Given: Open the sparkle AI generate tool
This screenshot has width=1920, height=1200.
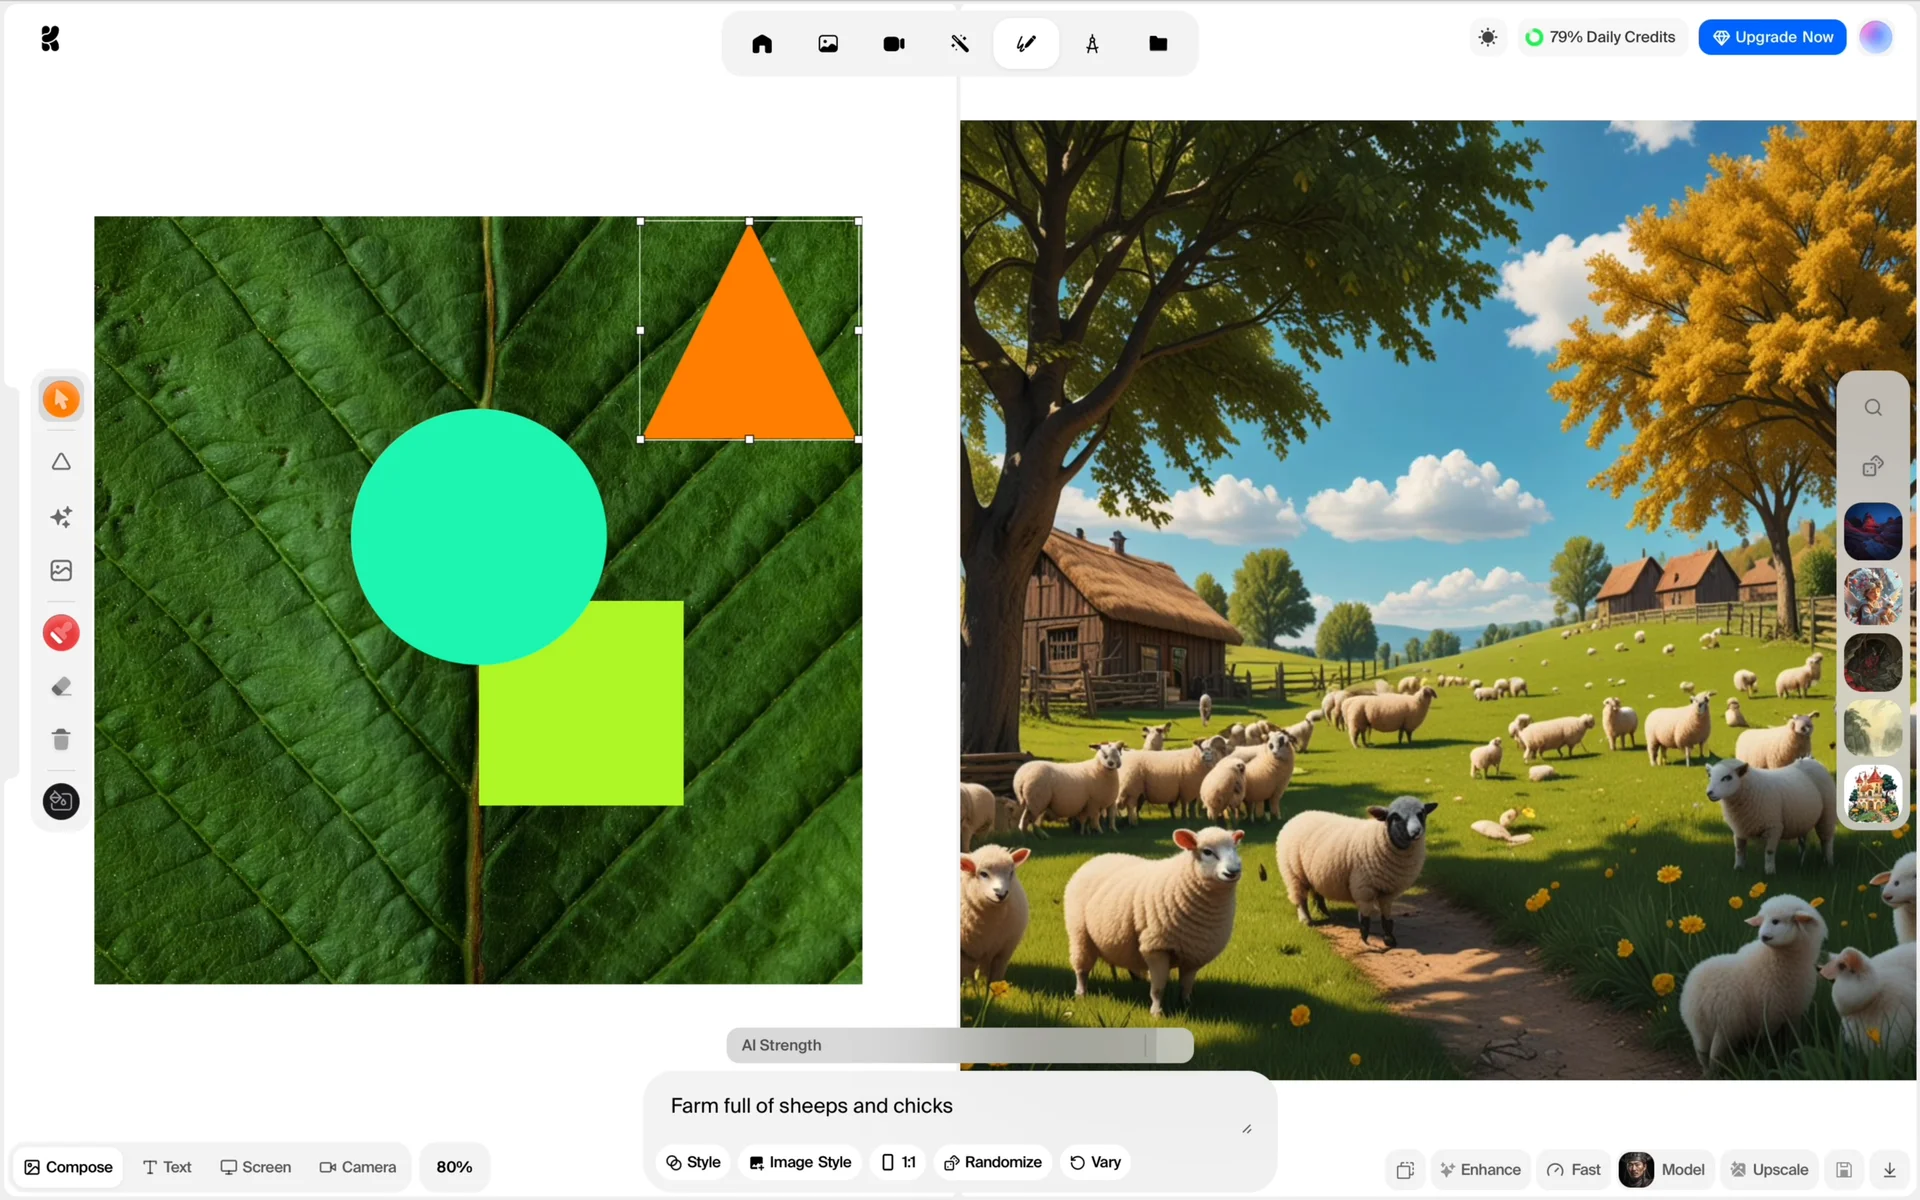Looking at the screenshot, I should 61,517.
